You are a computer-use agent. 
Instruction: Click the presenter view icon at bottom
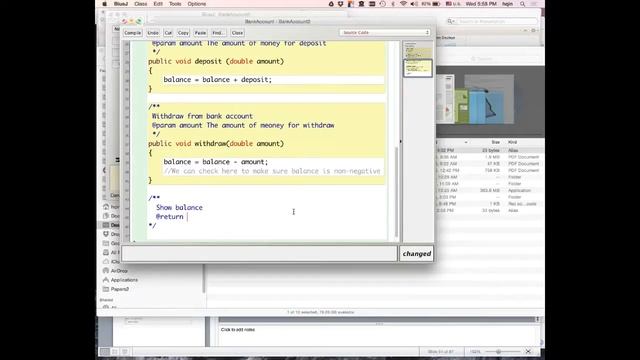coord(125,351)
